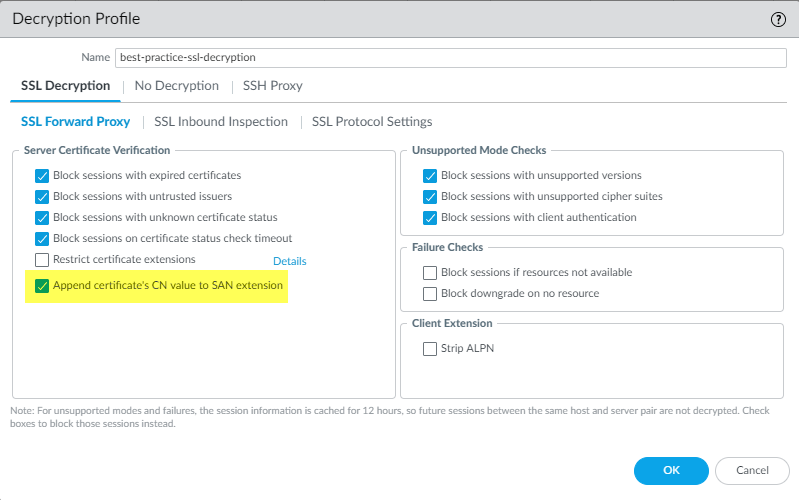Enable the Strip ALPN checkbox
799x500 pixels.
(x=430, y=349)
